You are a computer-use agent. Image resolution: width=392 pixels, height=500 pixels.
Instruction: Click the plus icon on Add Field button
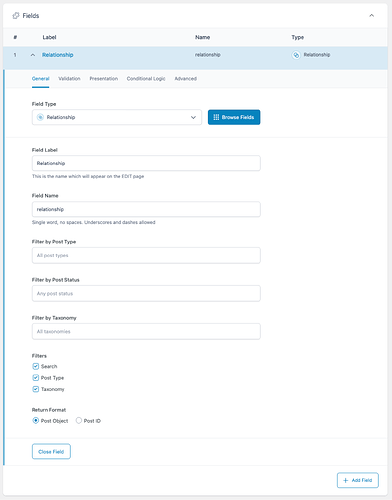tap(345, 480)
